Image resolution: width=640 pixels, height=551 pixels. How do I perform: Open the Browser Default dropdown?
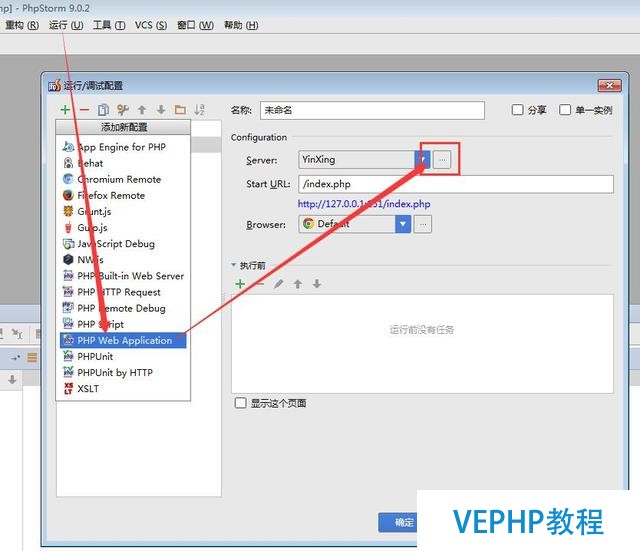click(x=402, y=224)
